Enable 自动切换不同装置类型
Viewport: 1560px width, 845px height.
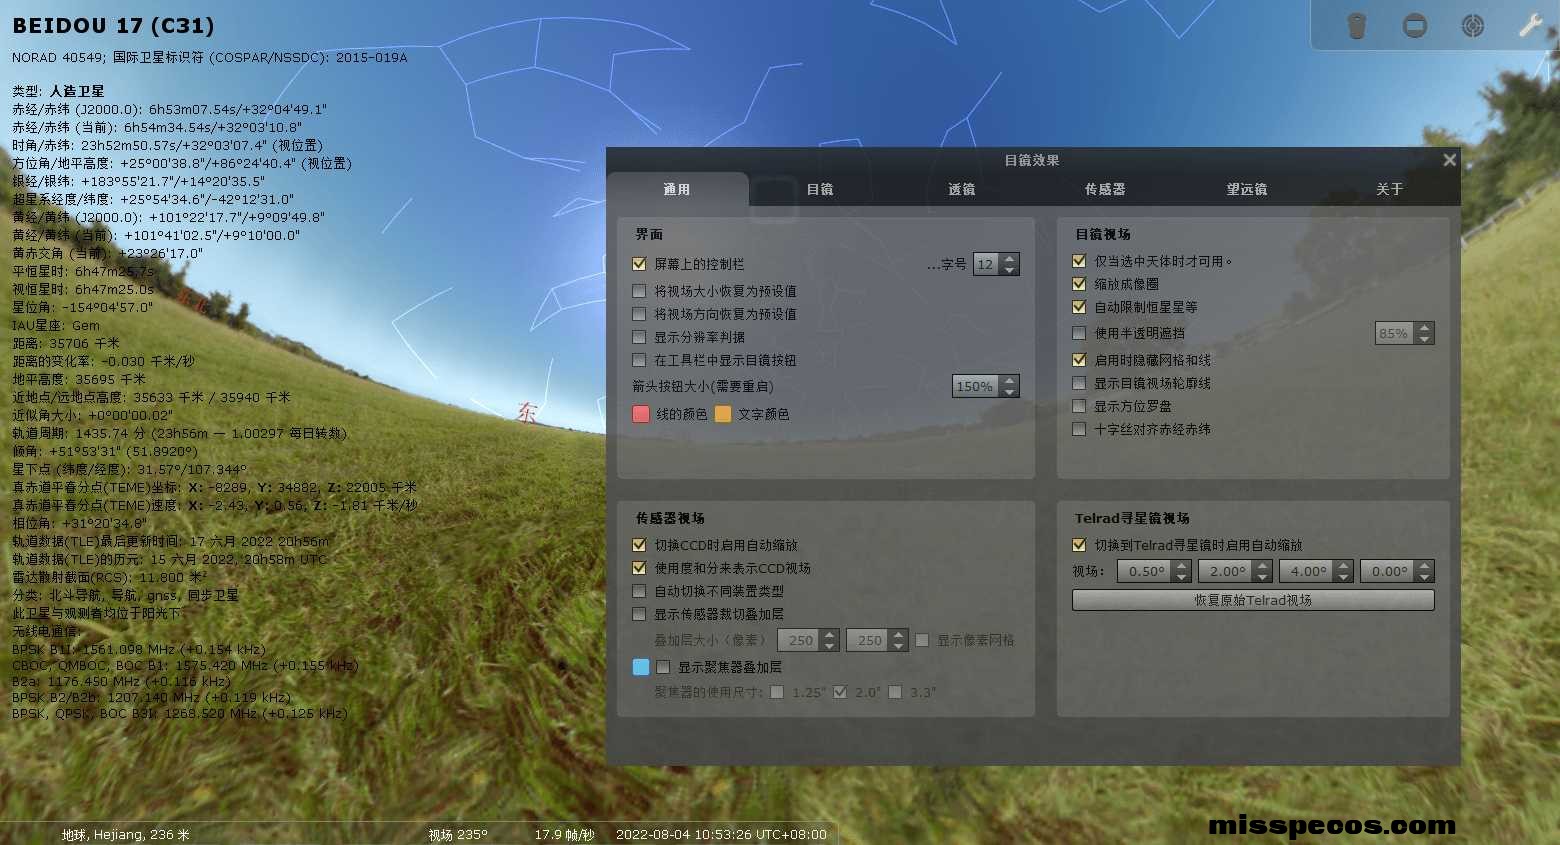pyautogui.click(x=640, y=591)
